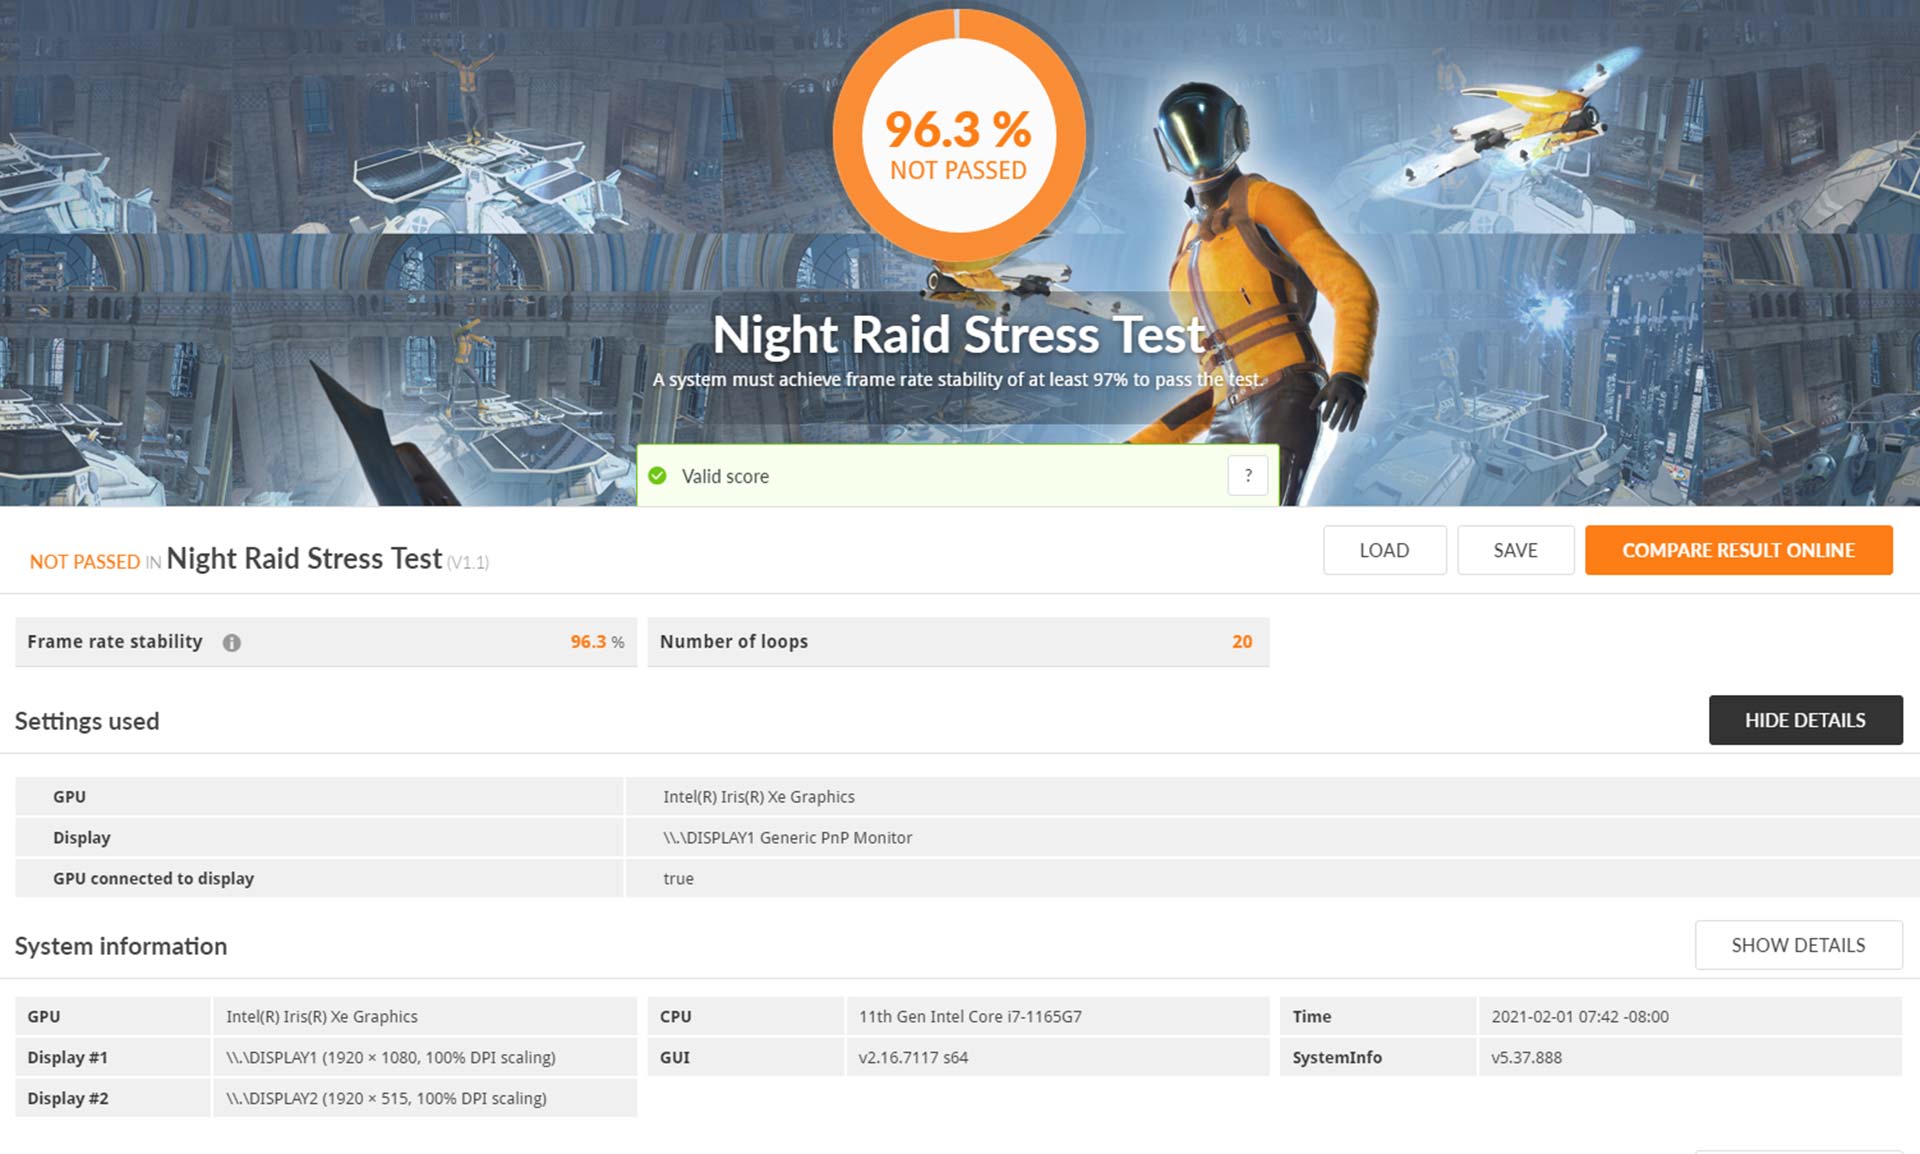Select the Time value 2021-02-01 07:42
Image resolution: width=1920 pixels, height=1154 pixels.
point(1580,1017)
